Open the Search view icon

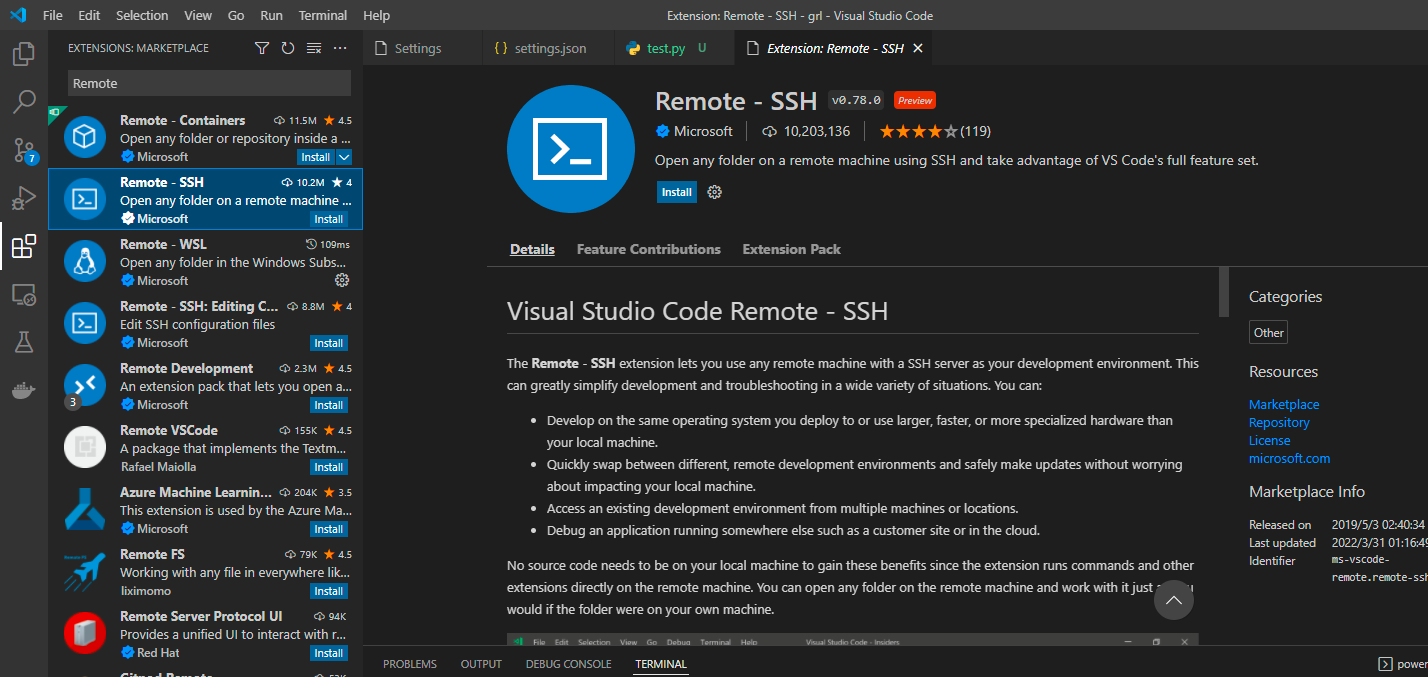pyautogui.click(x=23, y=101)
